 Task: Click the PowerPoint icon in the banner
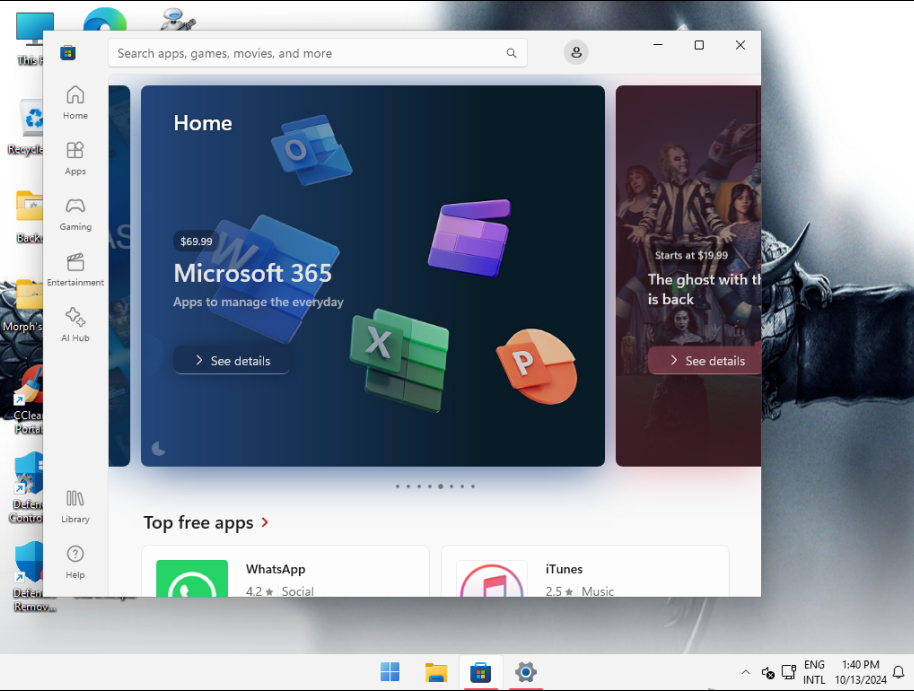[536, 366]
